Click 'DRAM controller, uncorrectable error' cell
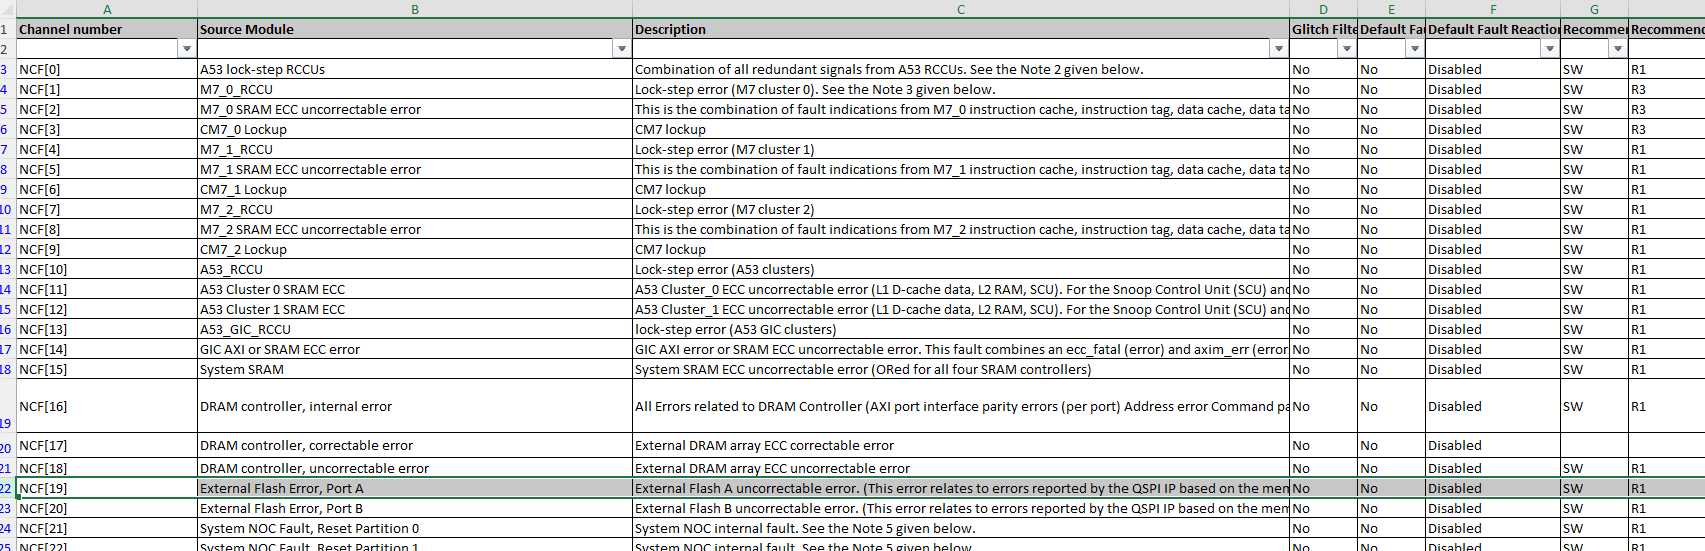The image size is (1705, 551). click(415, 468)
